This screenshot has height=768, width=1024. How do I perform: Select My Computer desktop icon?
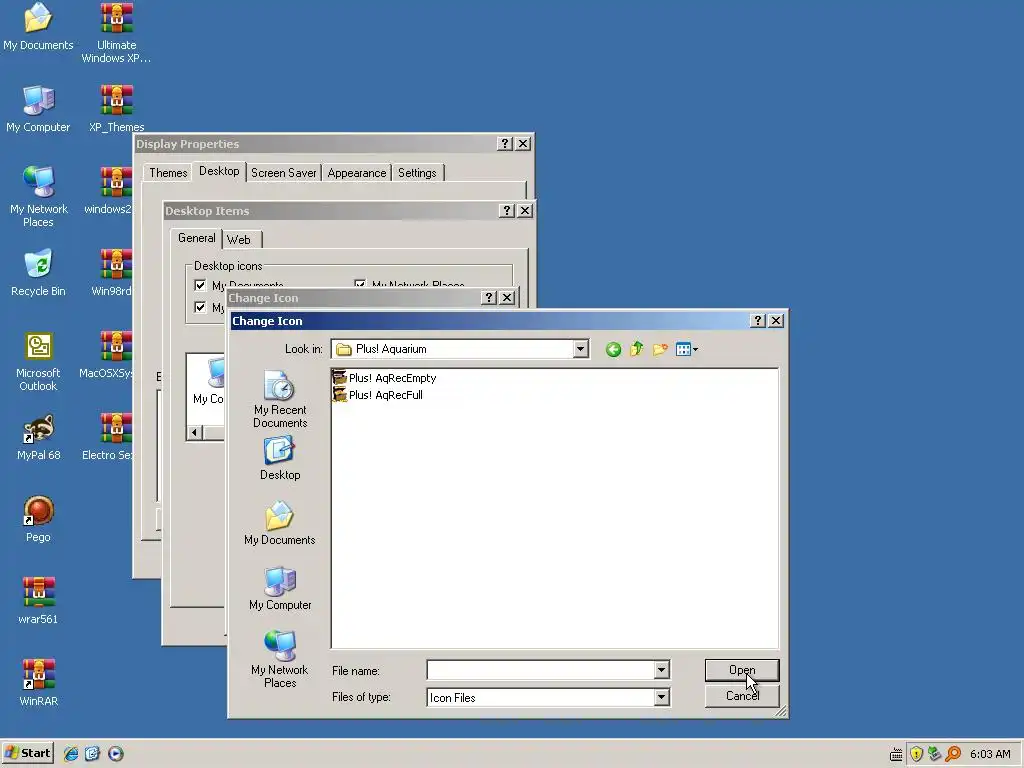pos(39,109)
